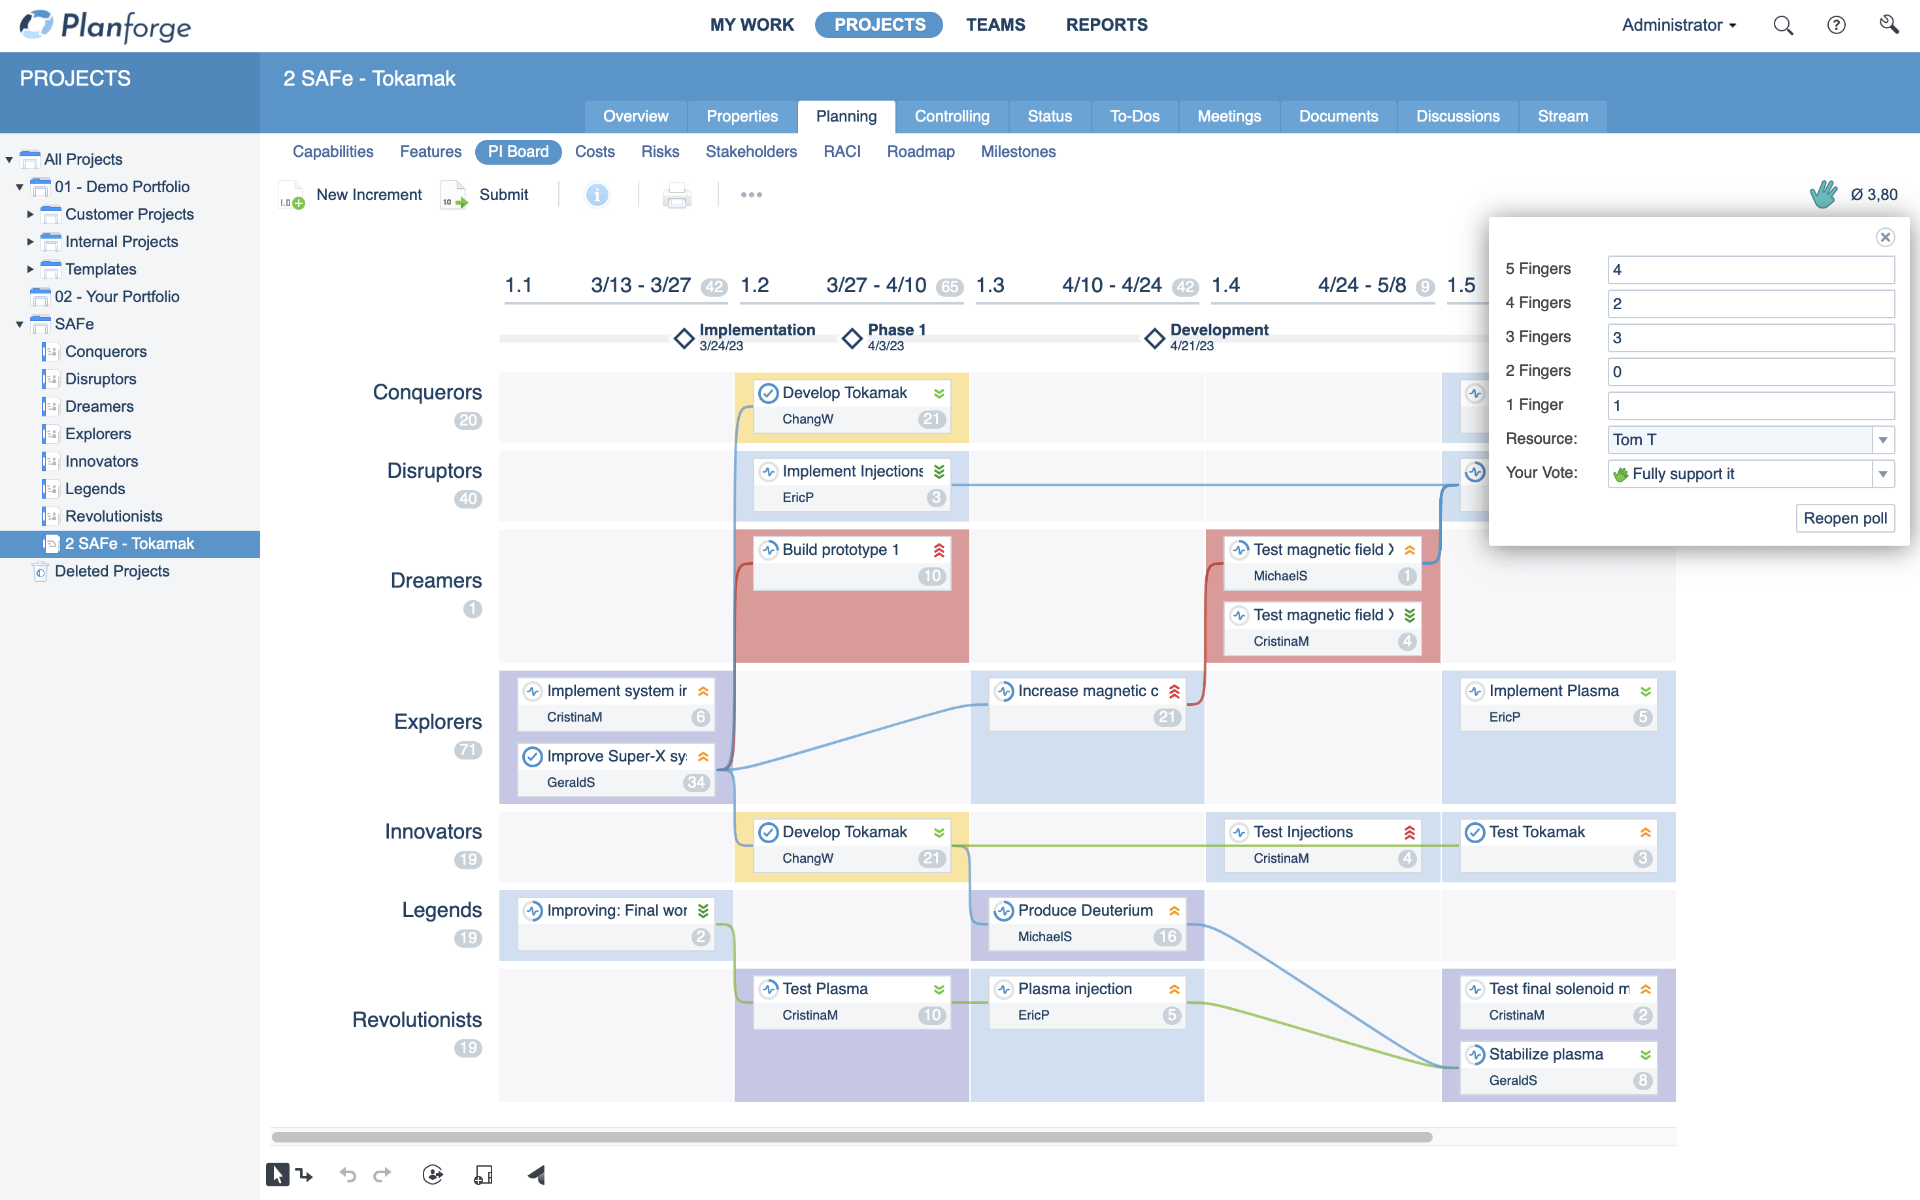Image resolution: width=1920 pixels, height=1200 pixels.
Task: Click the 3 Fingers input field
Action: point(1750,338)
